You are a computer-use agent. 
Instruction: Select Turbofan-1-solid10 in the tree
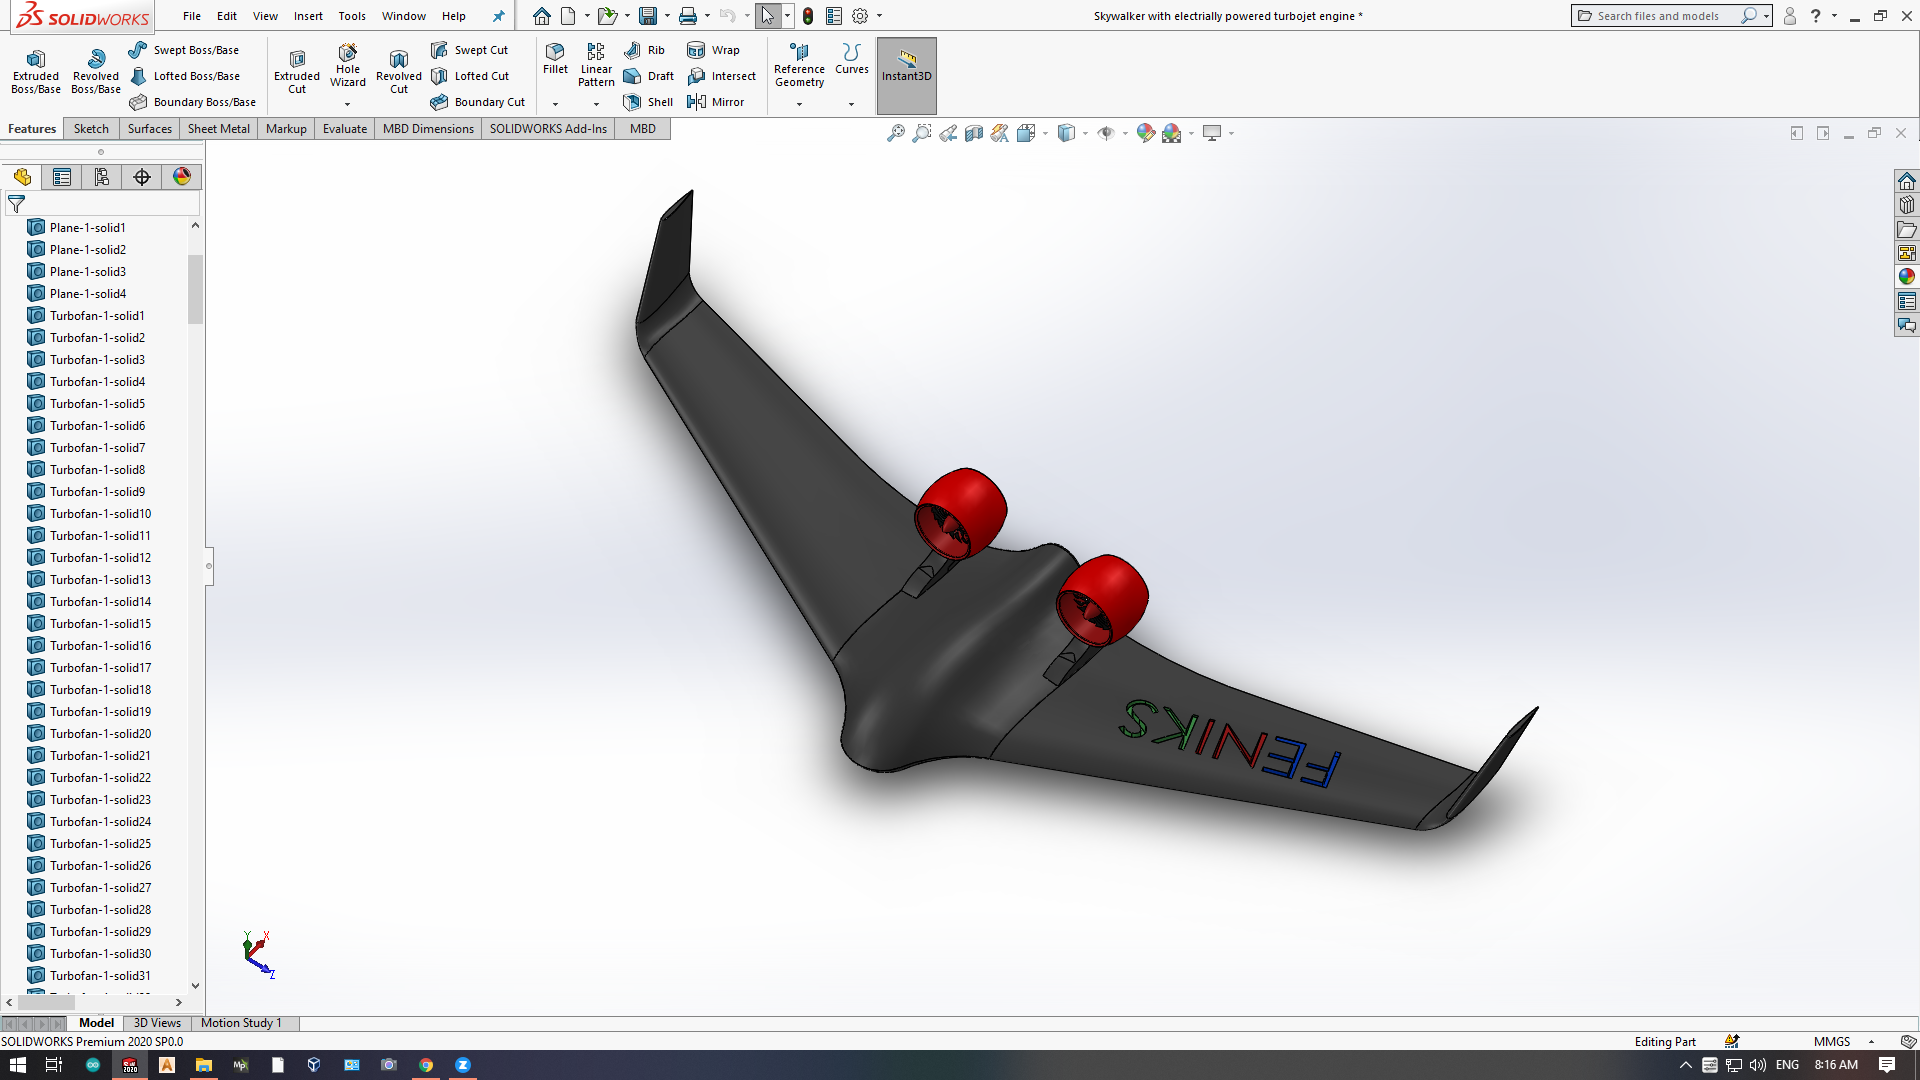(100, 513)
